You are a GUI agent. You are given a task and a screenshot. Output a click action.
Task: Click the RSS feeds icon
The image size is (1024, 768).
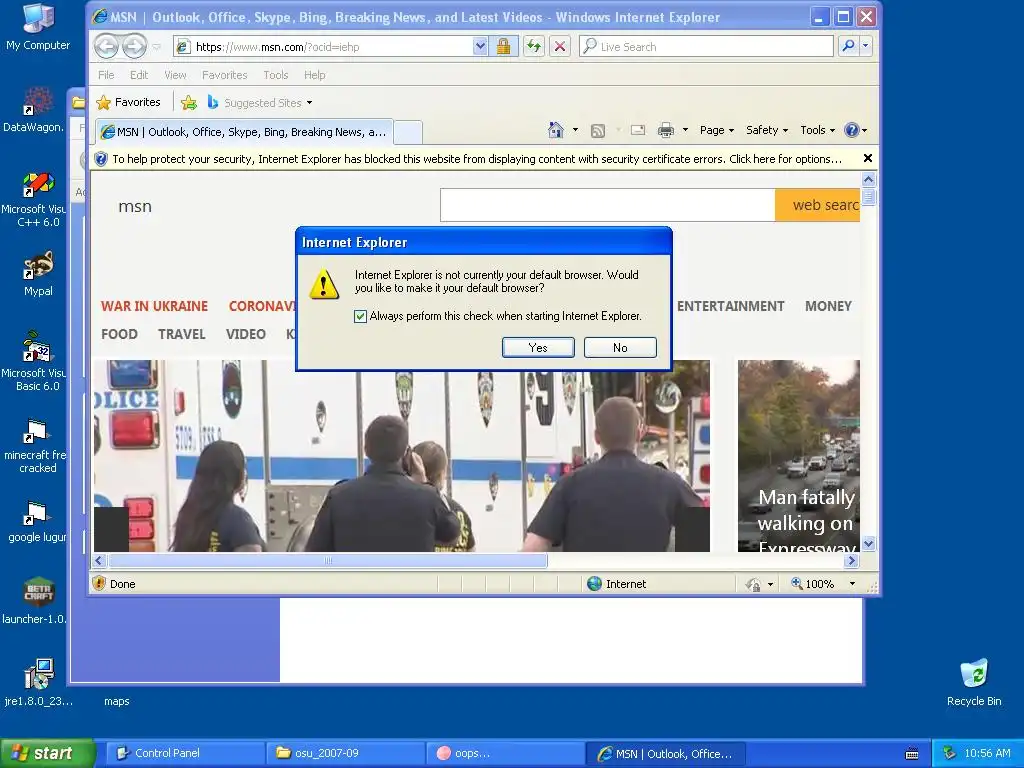598,131
